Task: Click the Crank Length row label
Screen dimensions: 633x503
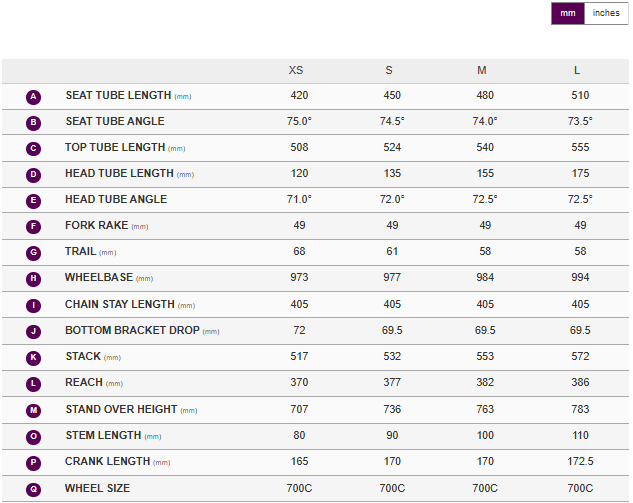Action: [x=108, y=462]
